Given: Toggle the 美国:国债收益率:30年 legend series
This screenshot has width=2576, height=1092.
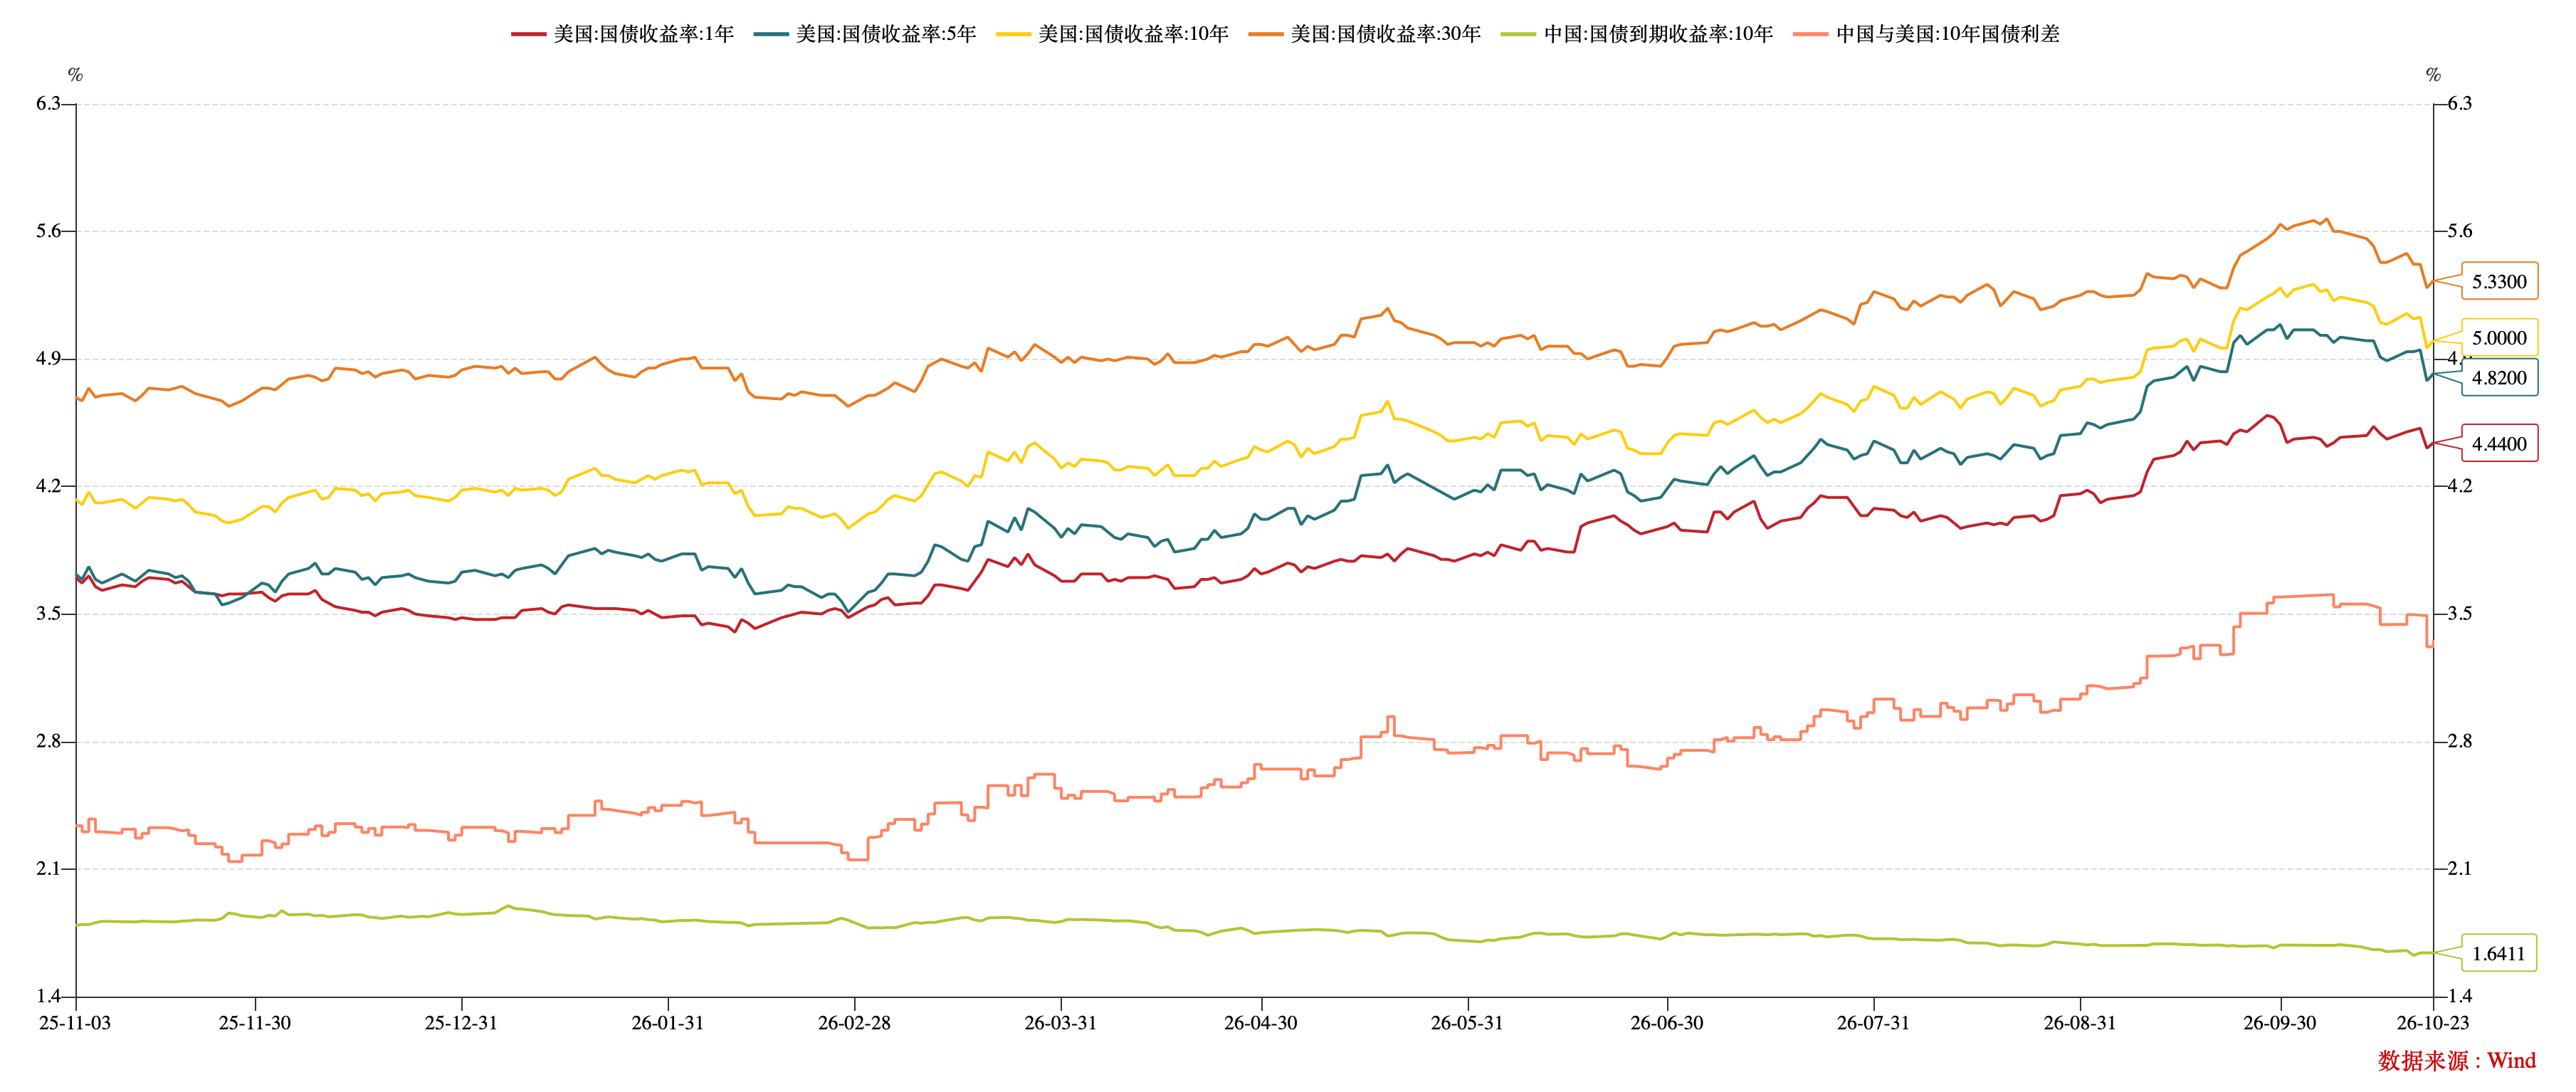Looking at the screenshot, I should (x=1365, y=34).
